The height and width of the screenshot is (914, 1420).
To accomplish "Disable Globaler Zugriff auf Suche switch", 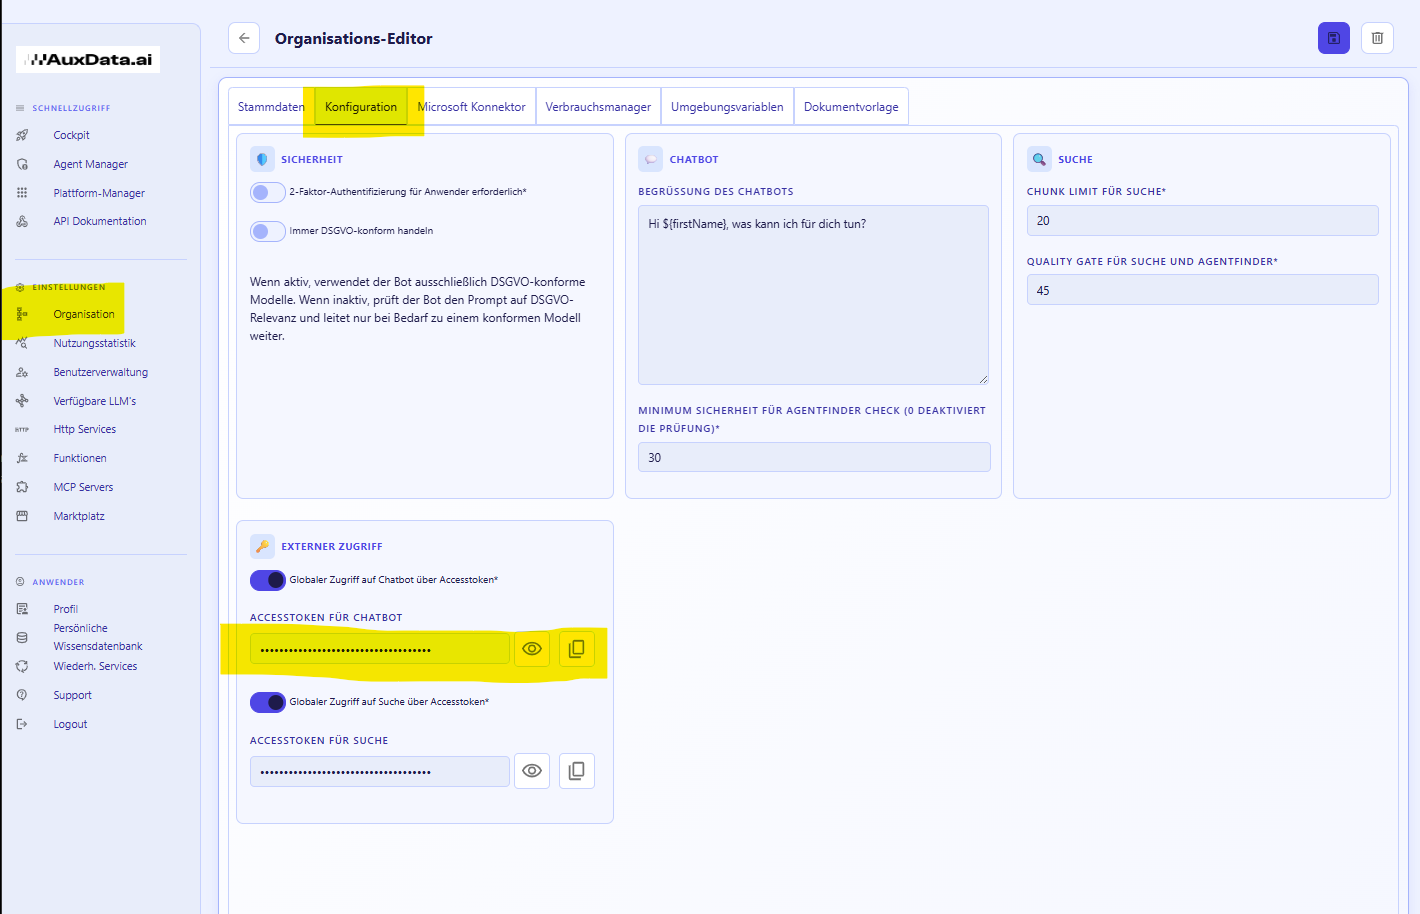I will pyautogui.click(x=268, y=702).
